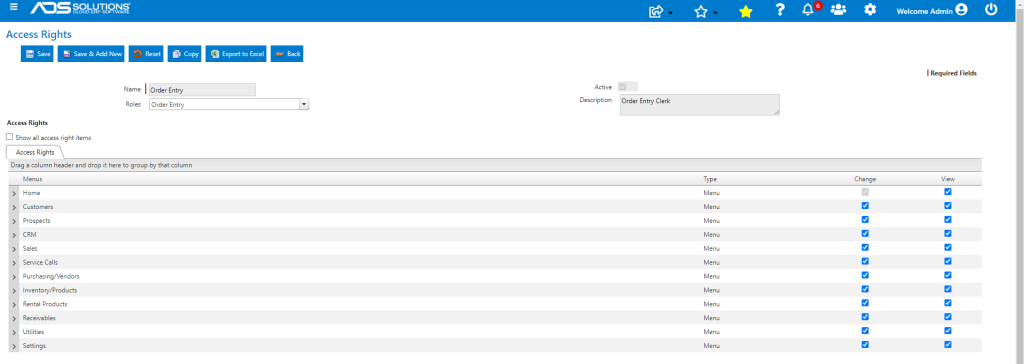The width and height of the screenshot is (1024, 364).
Task: Toggle View checkbox for Customers
Action: 948,205
